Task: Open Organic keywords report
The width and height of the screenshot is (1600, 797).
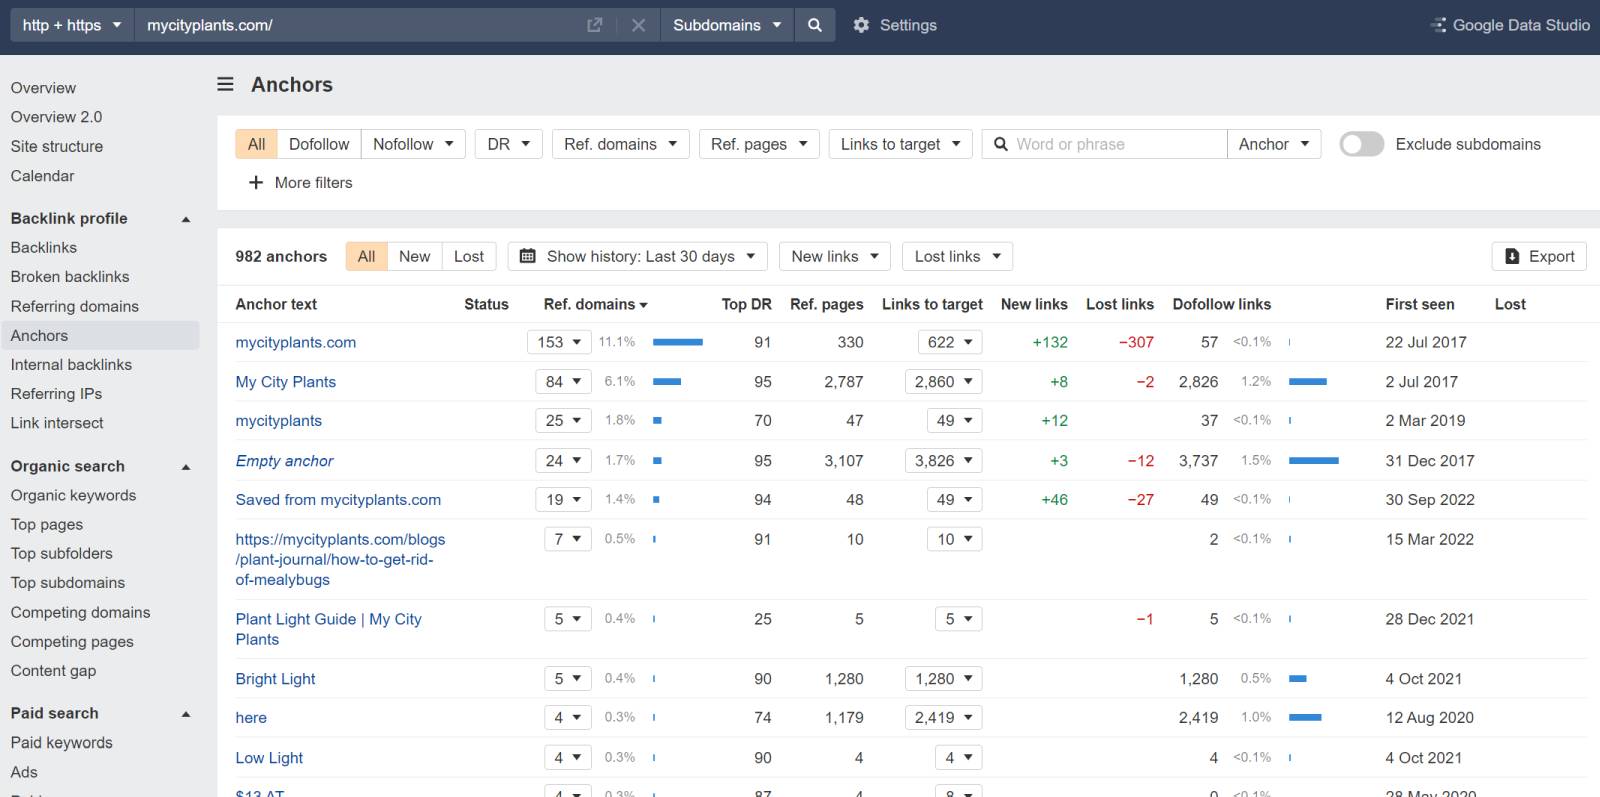Action: click(x=73, y=495)
